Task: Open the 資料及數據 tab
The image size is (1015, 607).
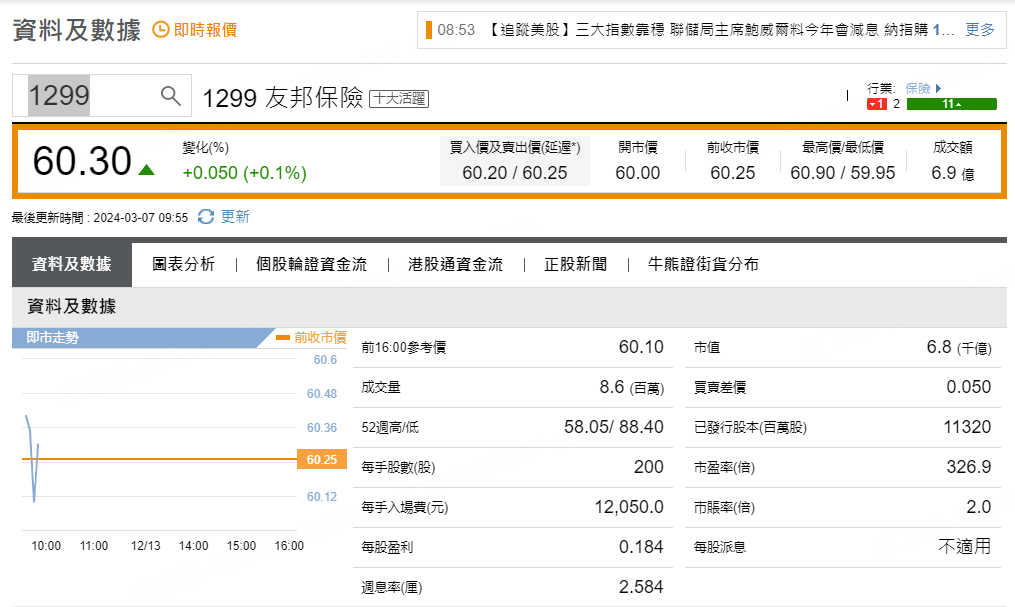Action: coord(72,264)
